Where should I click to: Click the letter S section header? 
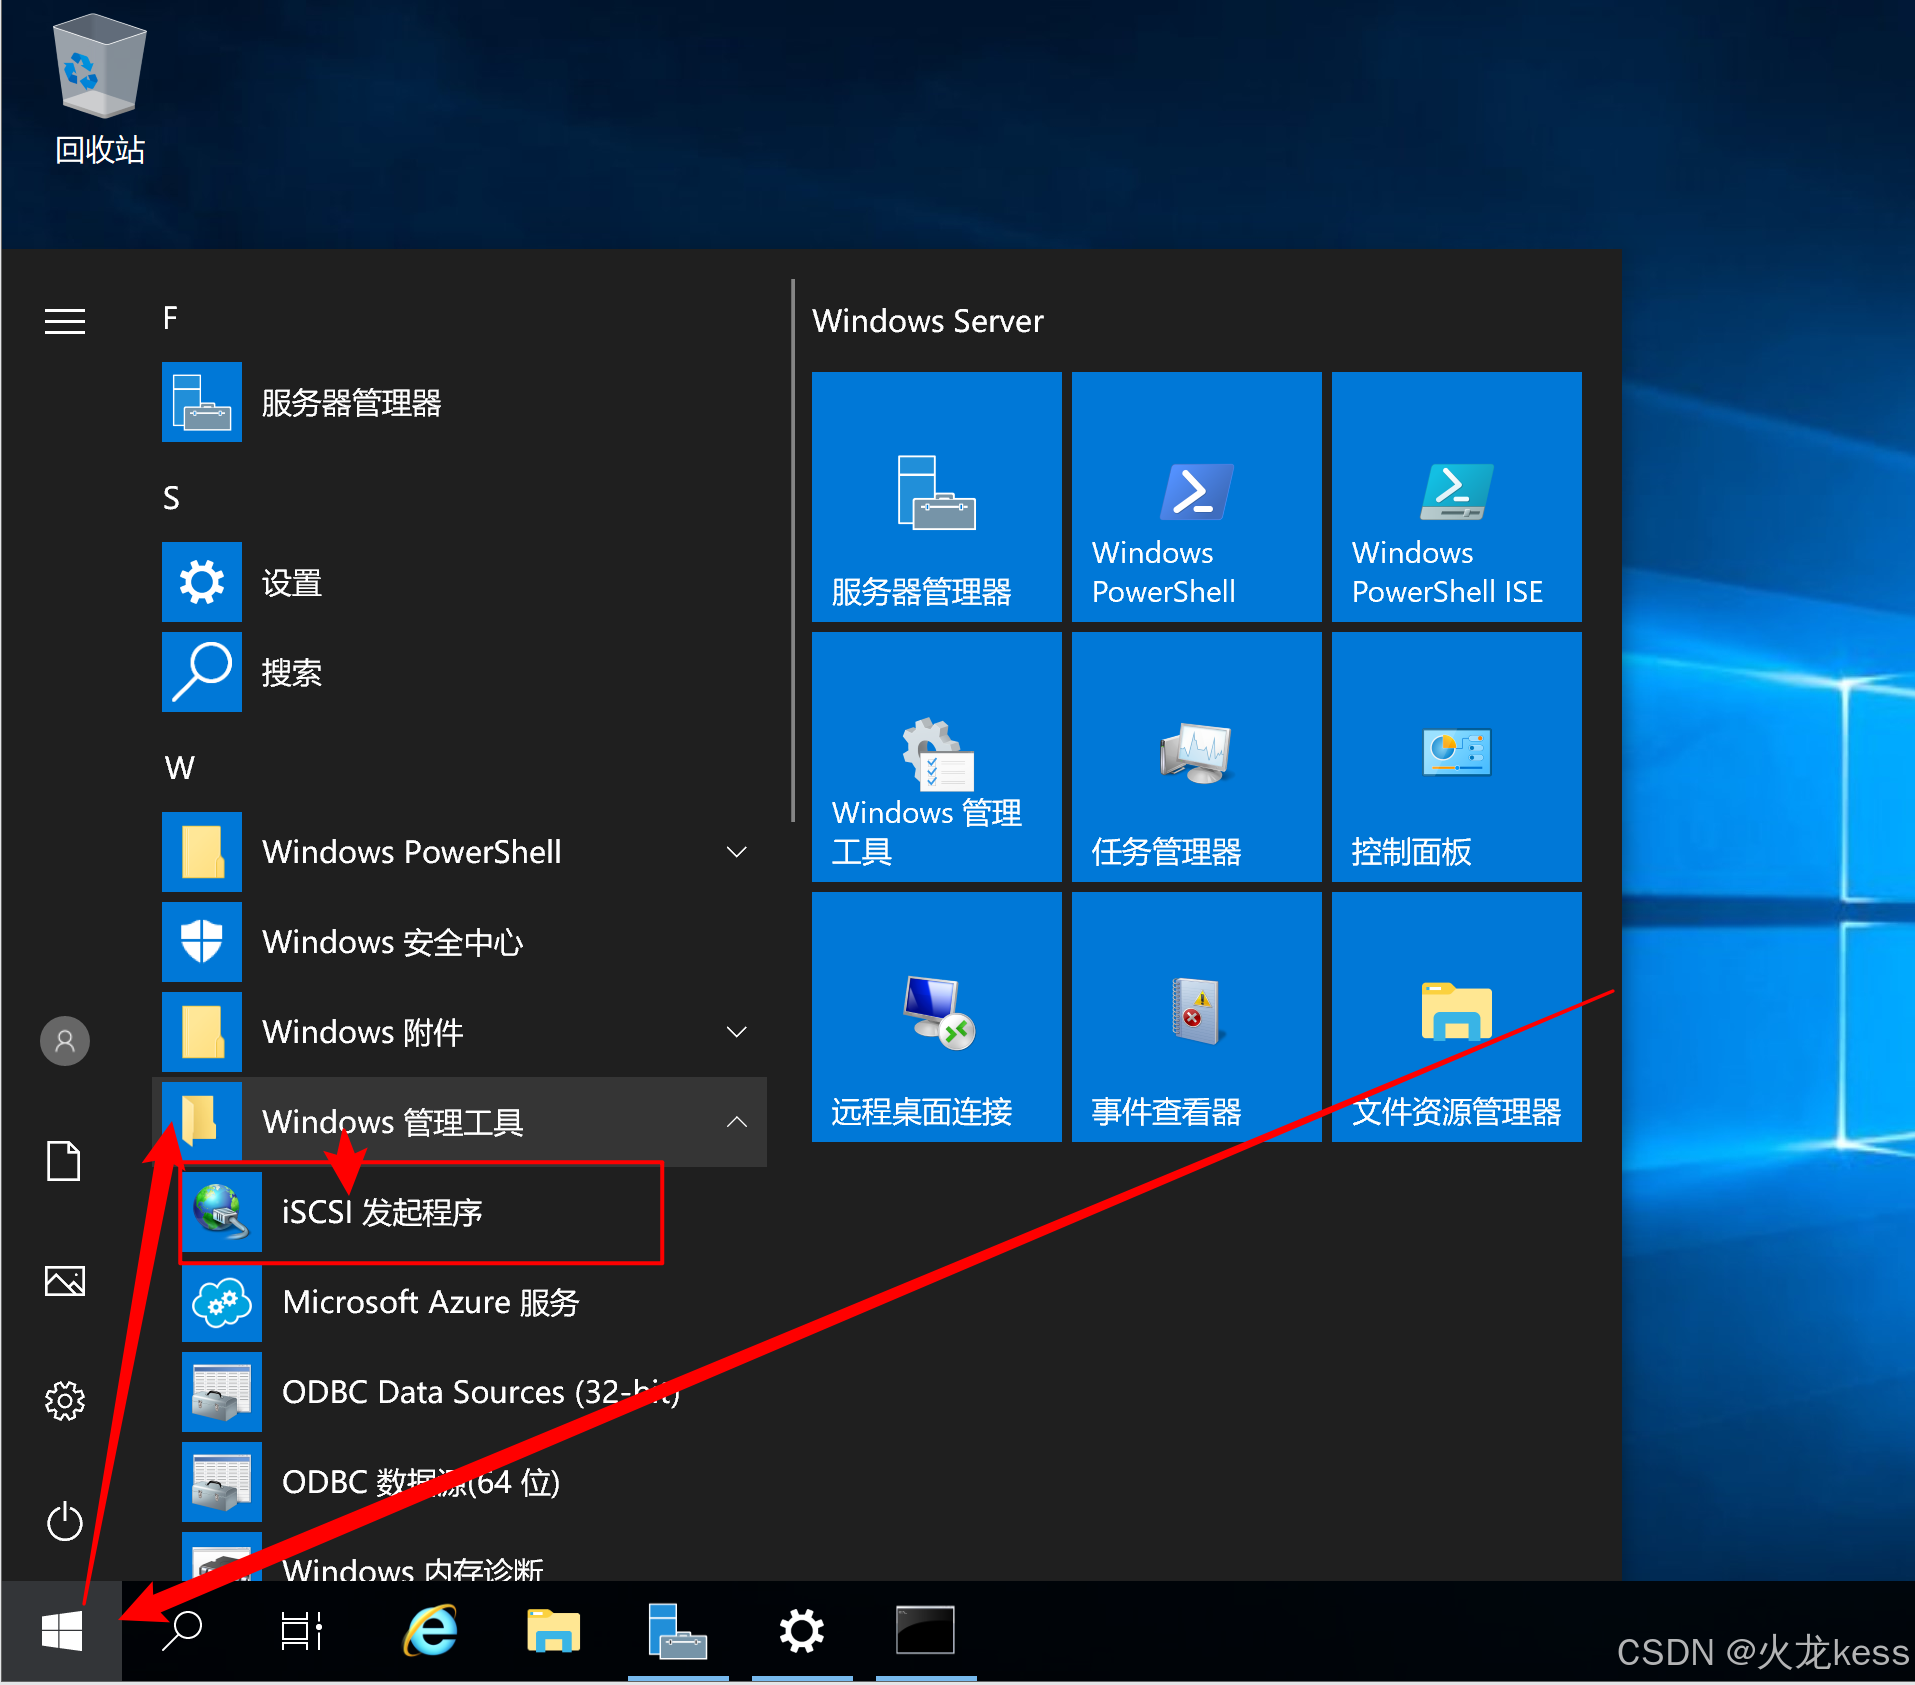click(x=171, y=498)
